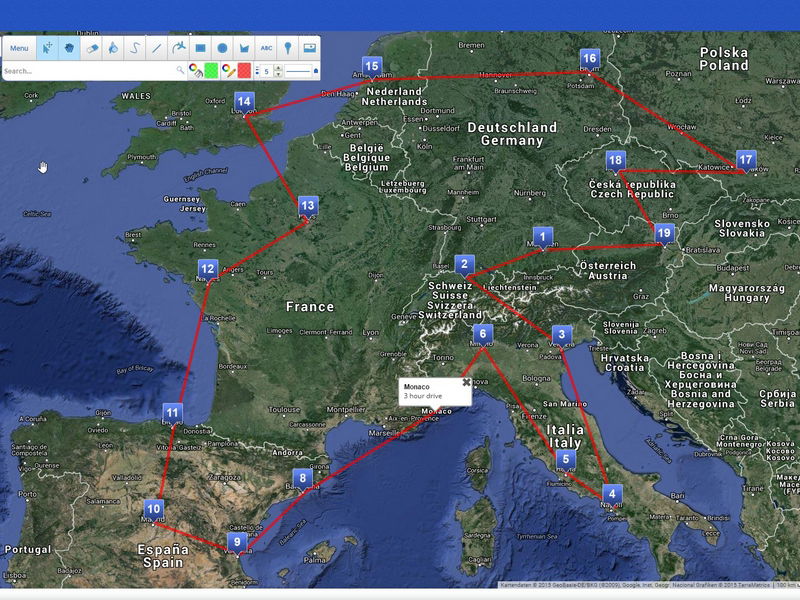Click marker 11 at Bilbao
The height and width of the screenshot is (600, 800).
tap(172, 414)
